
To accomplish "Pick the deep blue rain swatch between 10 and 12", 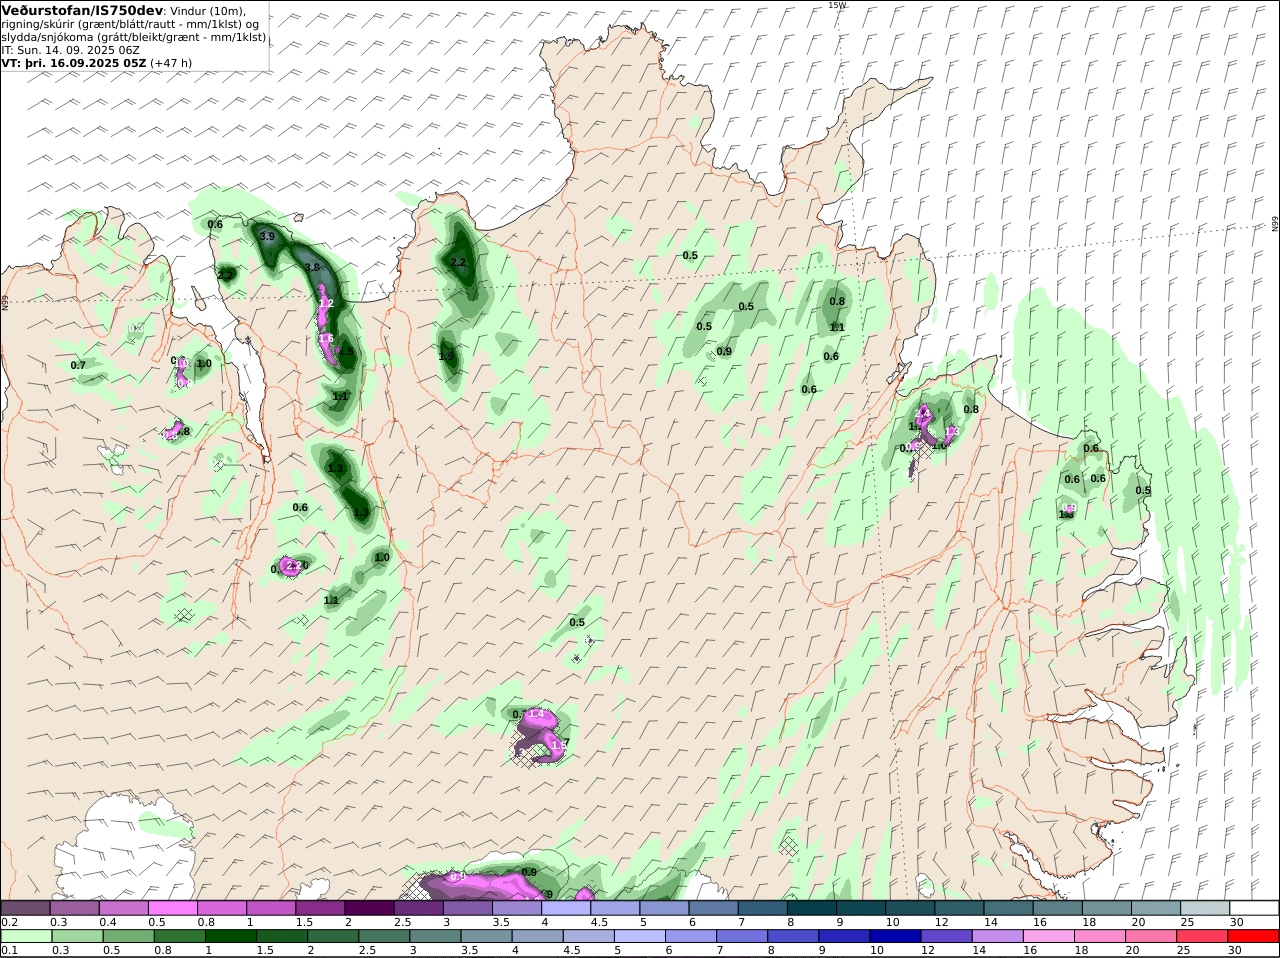I will 896,936.
